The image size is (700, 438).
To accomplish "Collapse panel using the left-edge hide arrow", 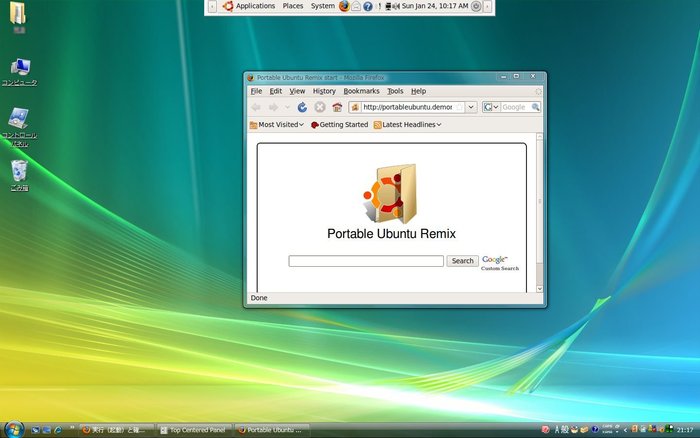I will point(212,6).
